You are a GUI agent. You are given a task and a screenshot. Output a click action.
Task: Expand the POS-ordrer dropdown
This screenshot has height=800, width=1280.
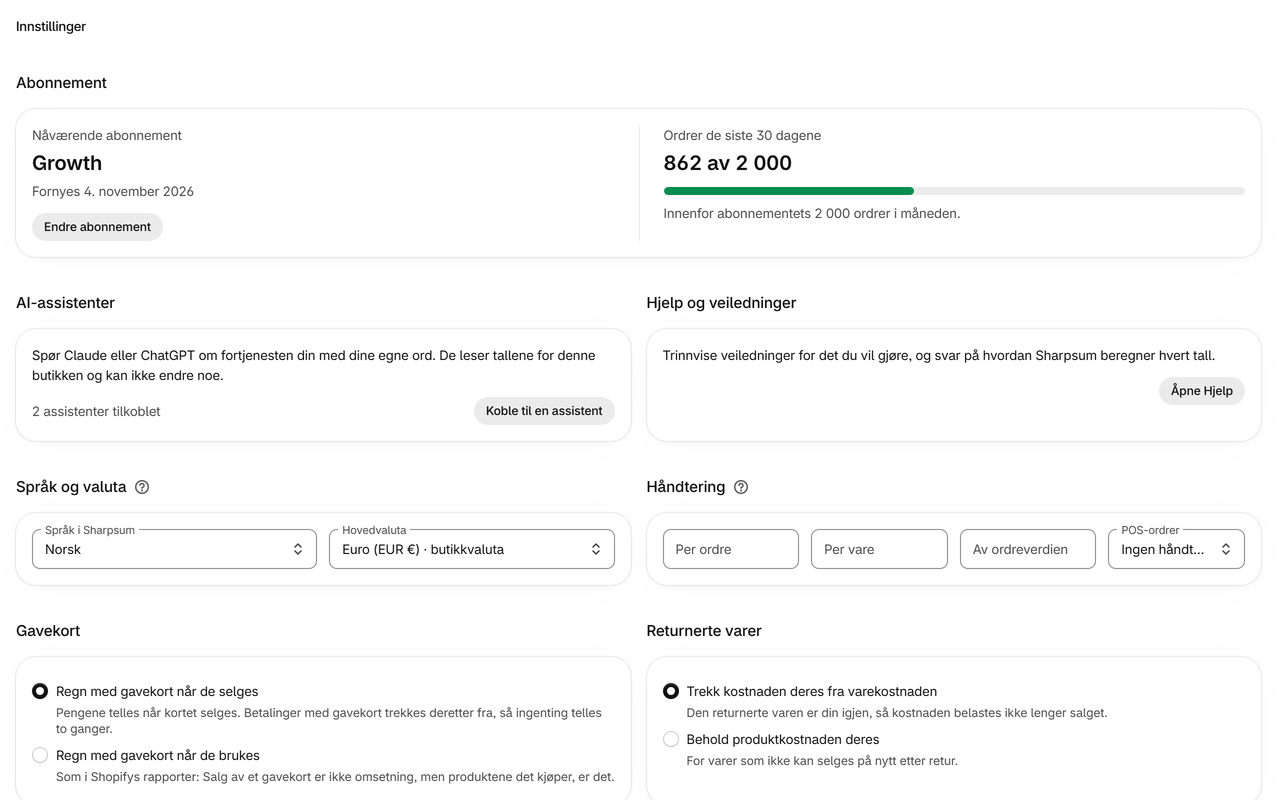click(x=1176, y=549)
